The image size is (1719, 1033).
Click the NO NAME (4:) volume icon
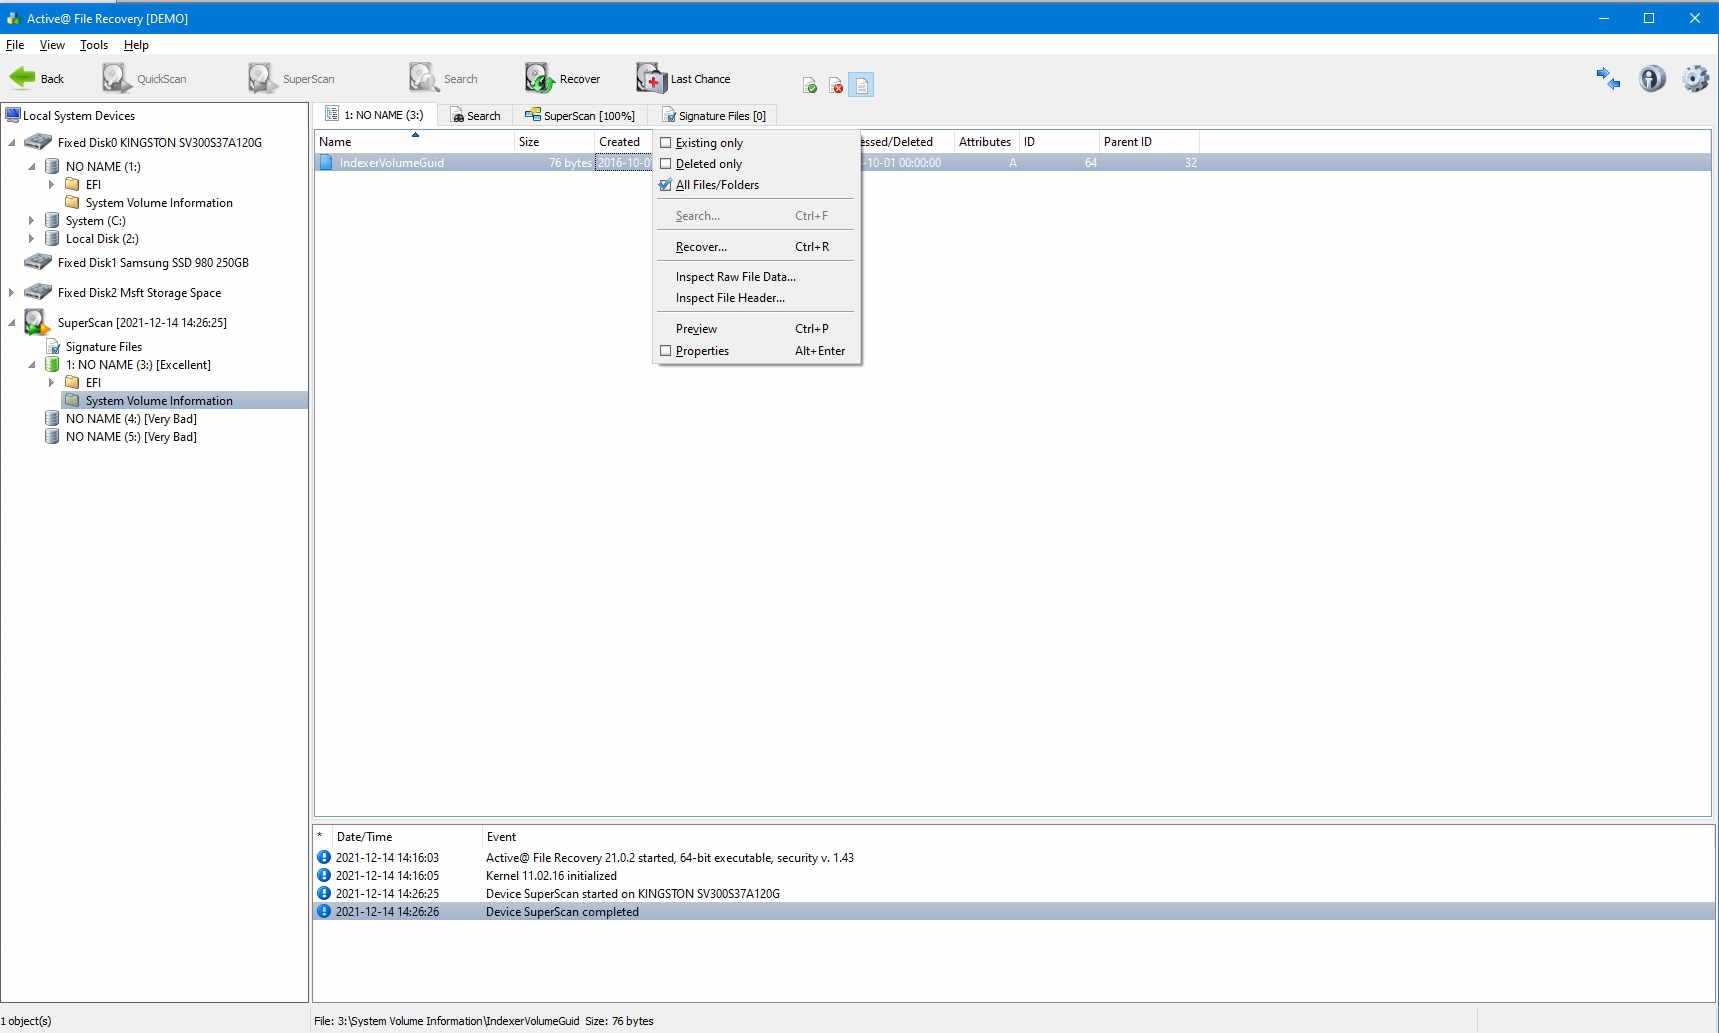coord(52,418)
